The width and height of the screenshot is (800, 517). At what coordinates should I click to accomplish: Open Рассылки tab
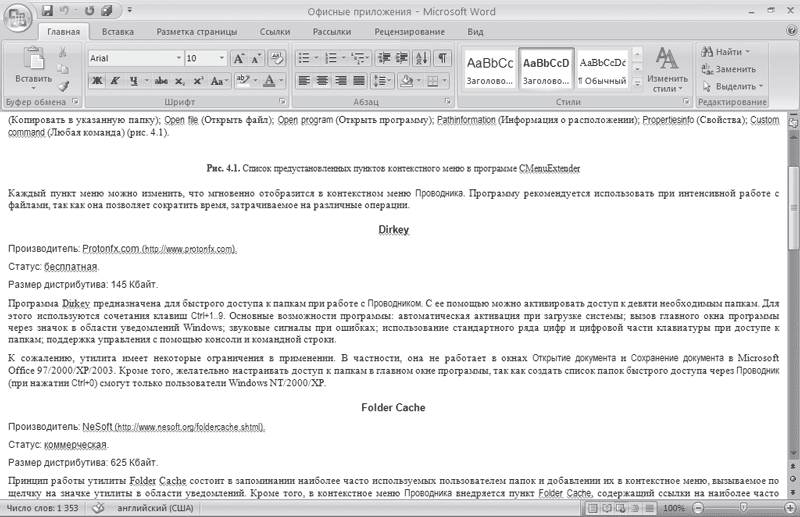[x=332, y=32]
